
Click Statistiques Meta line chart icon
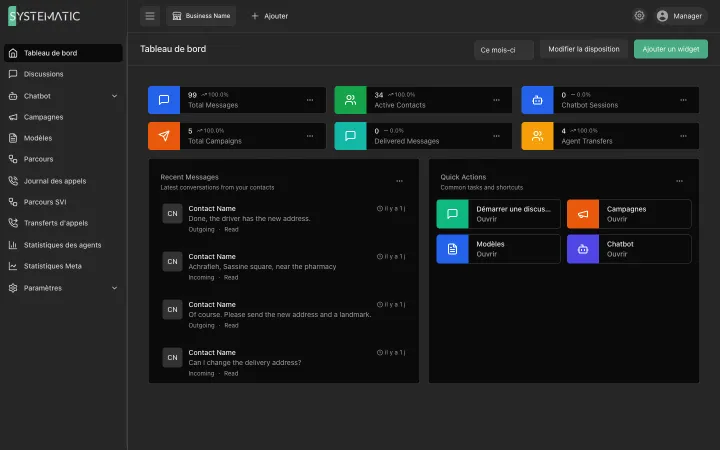click(x=13, y=266)
